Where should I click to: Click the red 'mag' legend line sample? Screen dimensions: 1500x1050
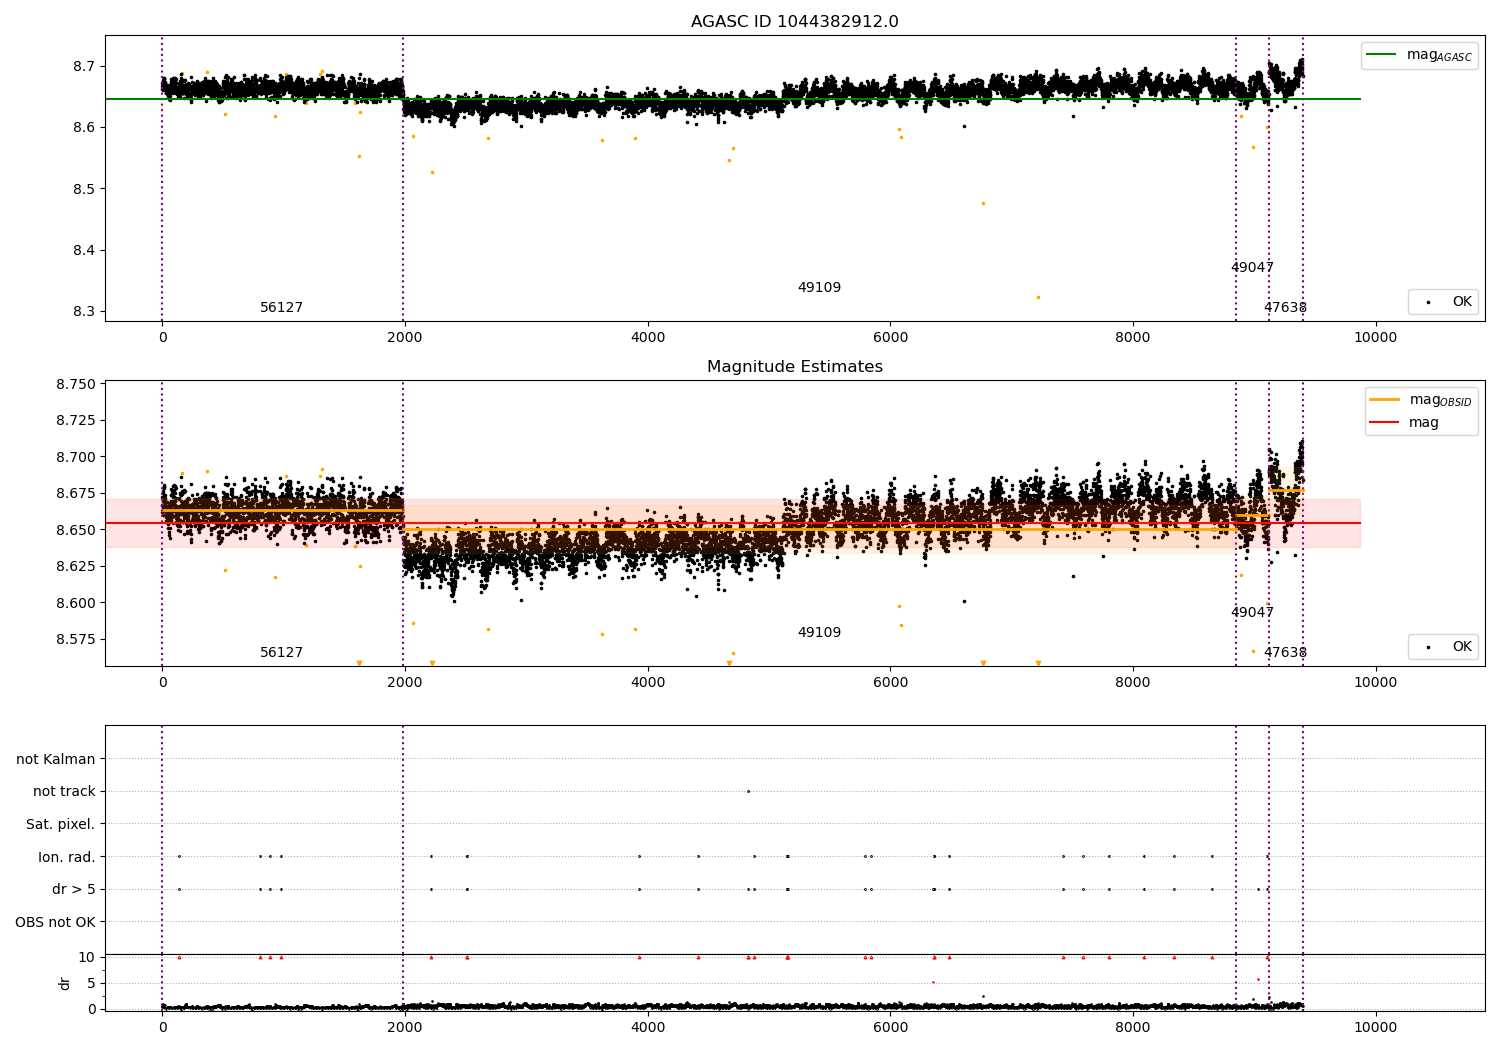pos(1385,422)
